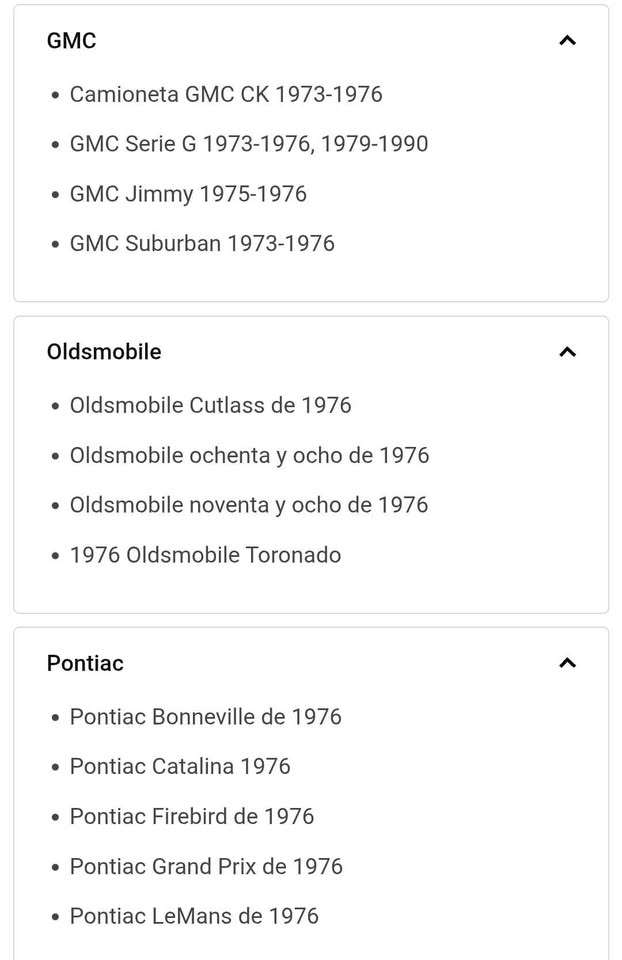The width and height of the screenshot is (622, 960).
Task: Choose Pontiac Catalina 1976 entry
Action: (x=180, y=767)
